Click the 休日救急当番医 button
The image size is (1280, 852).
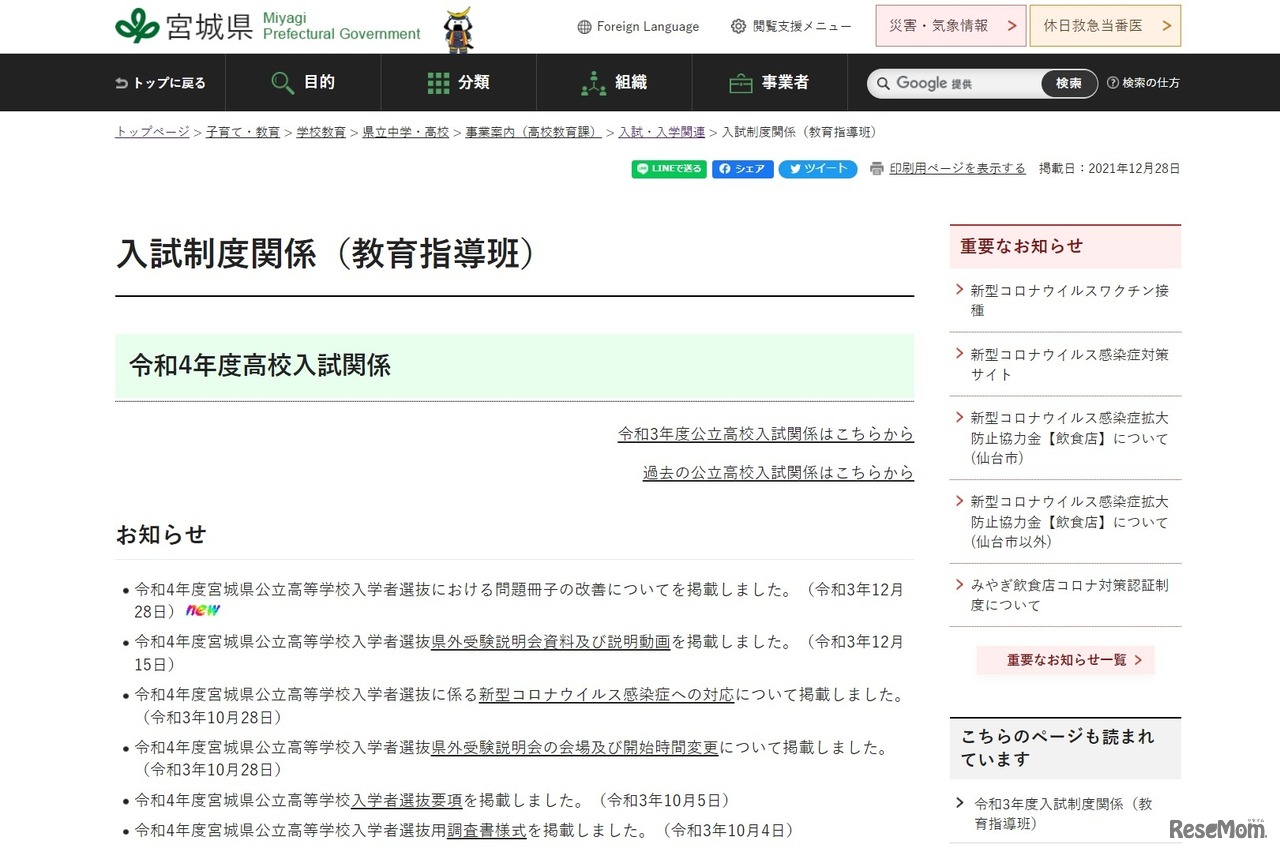1104,26
